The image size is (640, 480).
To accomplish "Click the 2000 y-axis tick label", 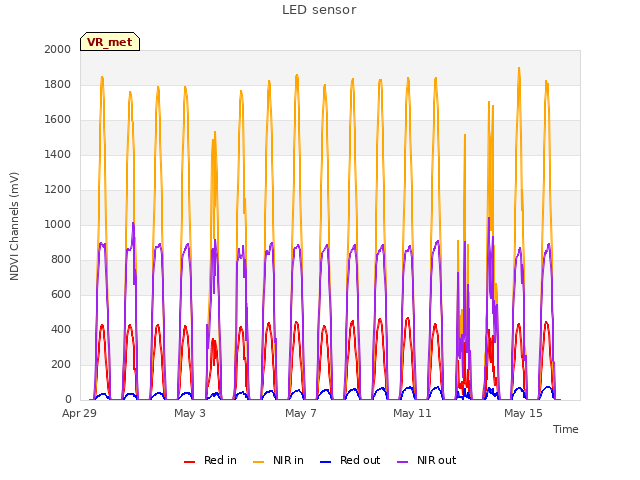I will coord(58,49).
